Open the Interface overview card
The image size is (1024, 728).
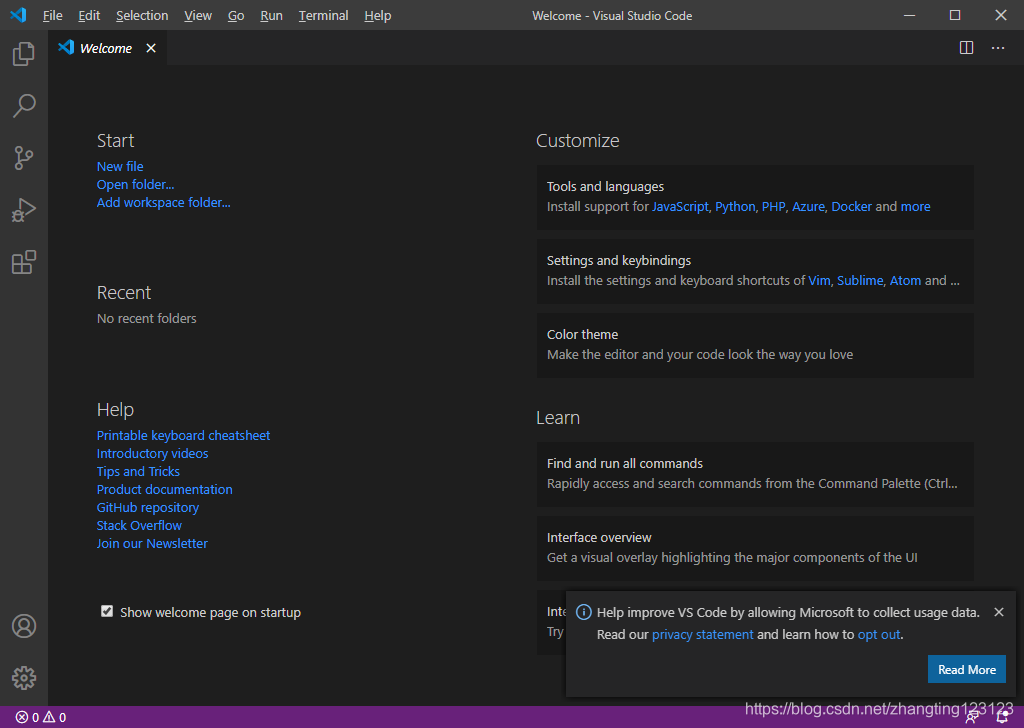[755, 548]
